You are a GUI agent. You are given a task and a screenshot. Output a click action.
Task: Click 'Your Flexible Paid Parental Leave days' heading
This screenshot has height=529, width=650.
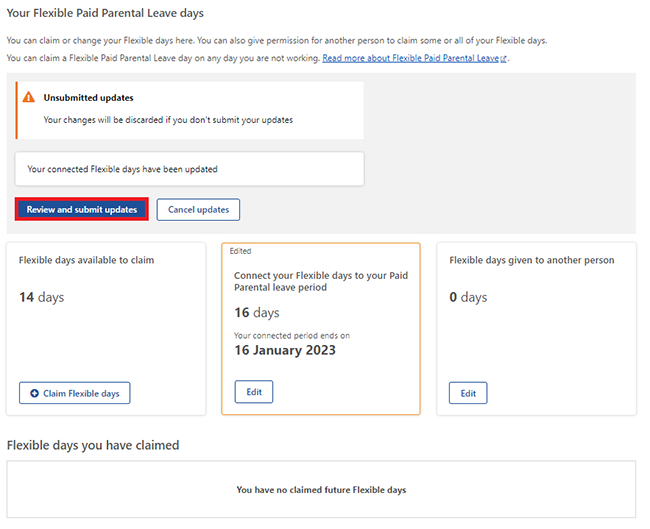tap(105, 13)
